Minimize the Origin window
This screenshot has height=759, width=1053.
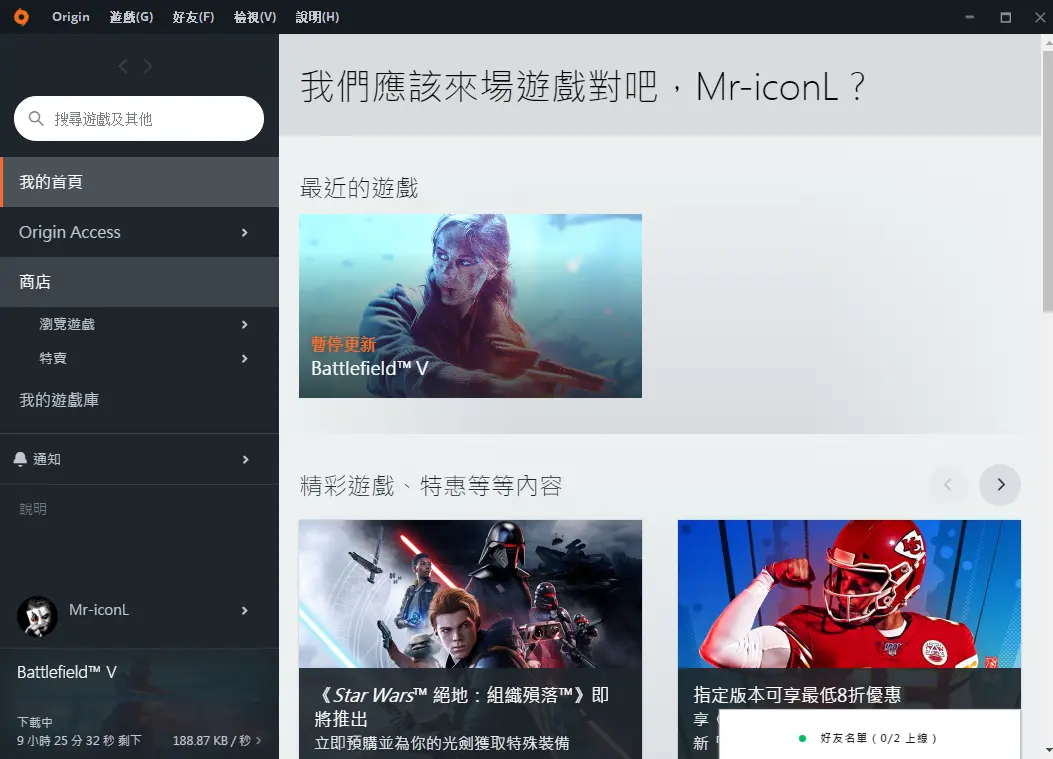click(970, 17)
